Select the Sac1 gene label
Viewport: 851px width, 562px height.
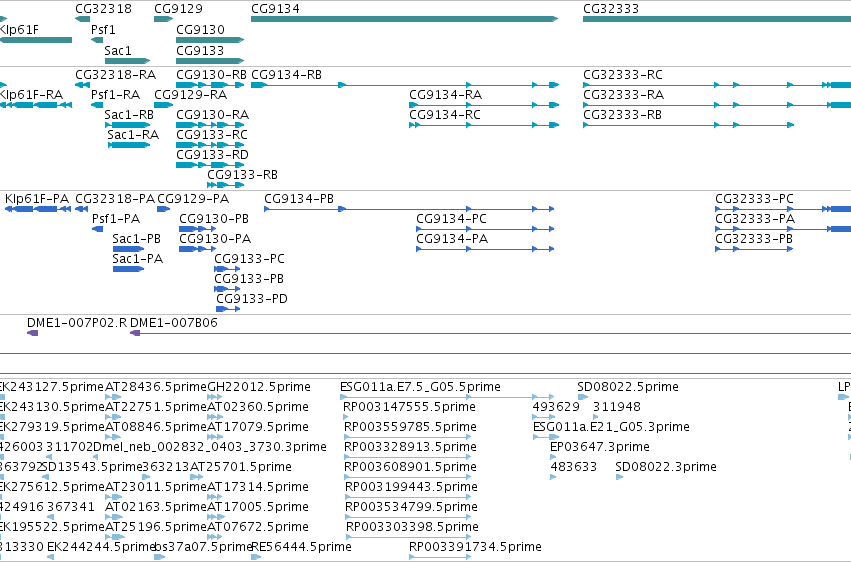118,50
